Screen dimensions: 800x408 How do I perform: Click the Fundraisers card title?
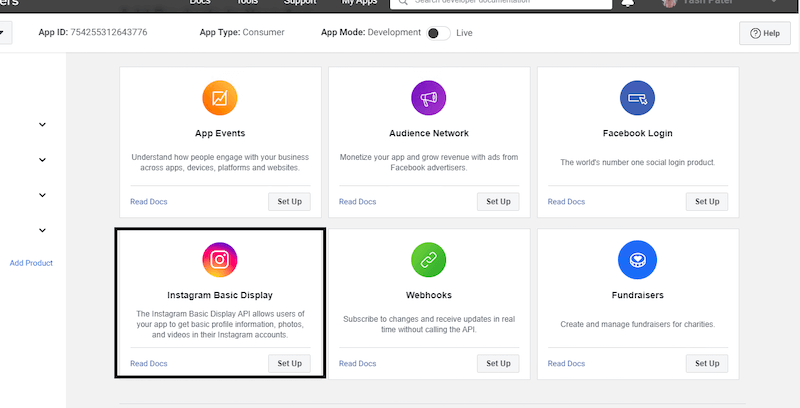point(637,295)
